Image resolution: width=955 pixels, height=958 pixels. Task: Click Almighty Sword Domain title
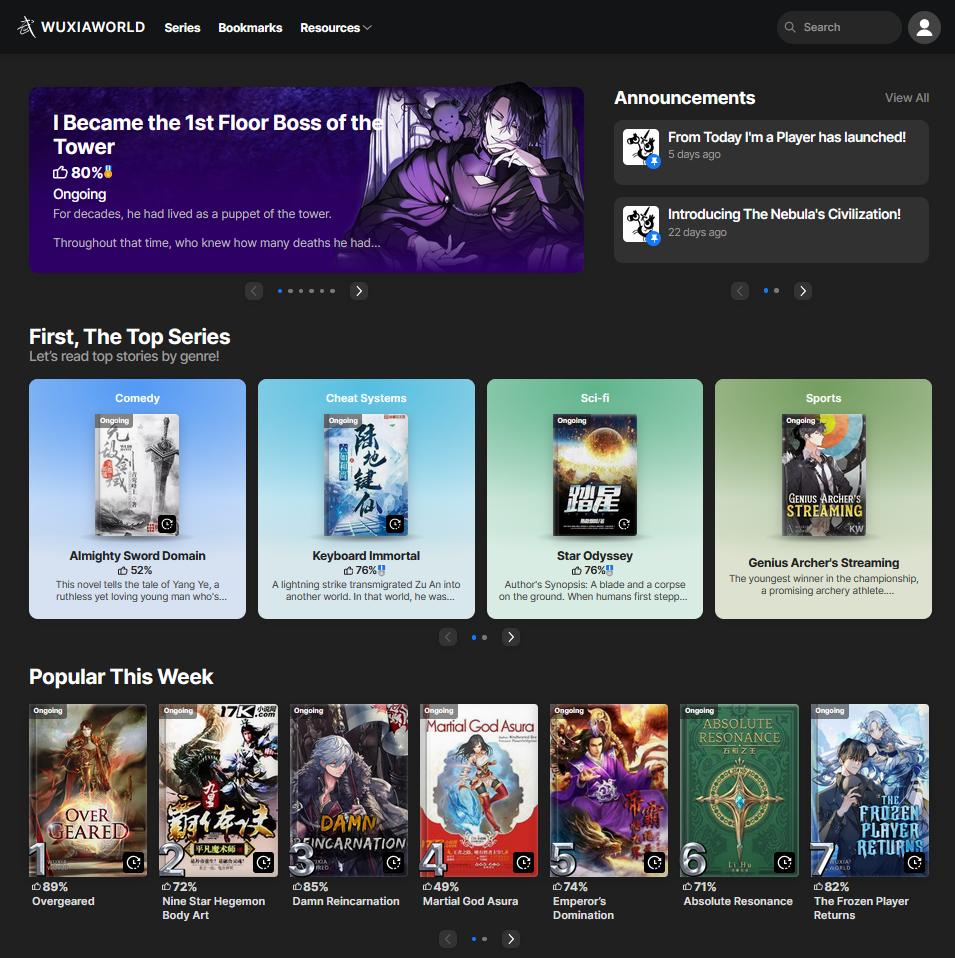click(137, 555)
